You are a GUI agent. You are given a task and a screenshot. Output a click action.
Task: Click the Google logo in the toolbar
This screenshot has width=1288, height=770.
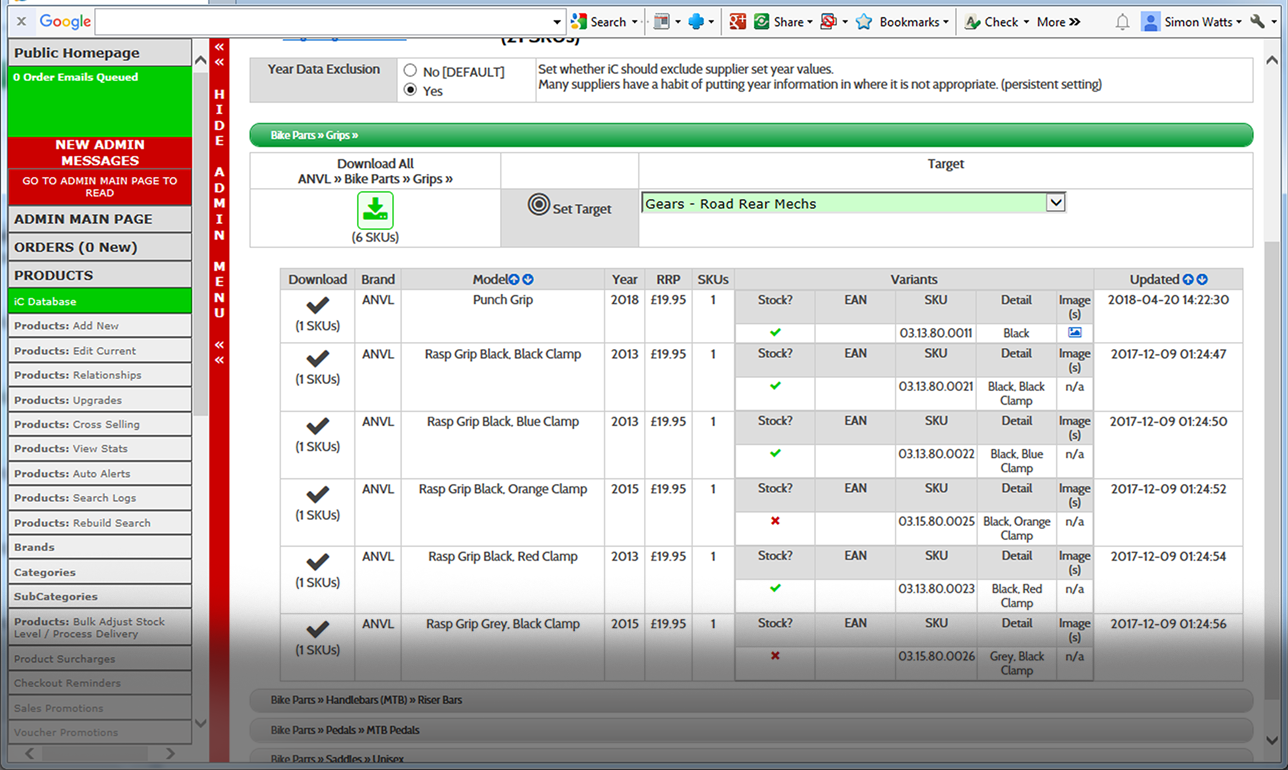[64, 21]
